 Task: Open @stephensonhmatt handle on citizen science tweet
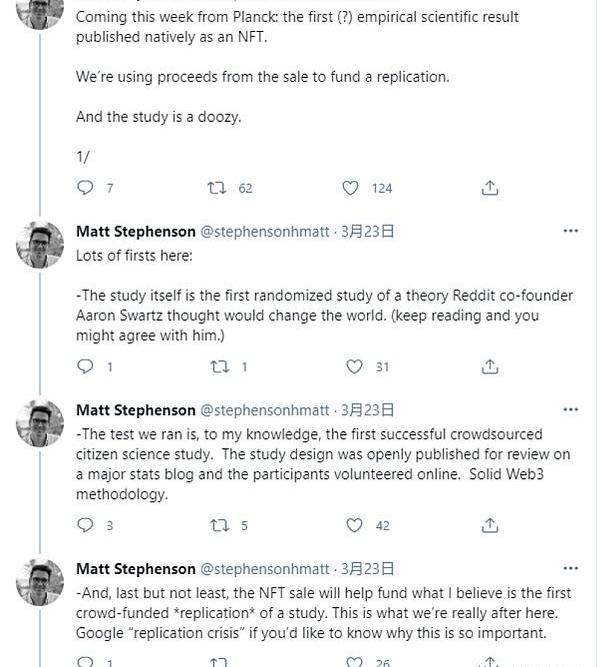(x=265, y=410)
